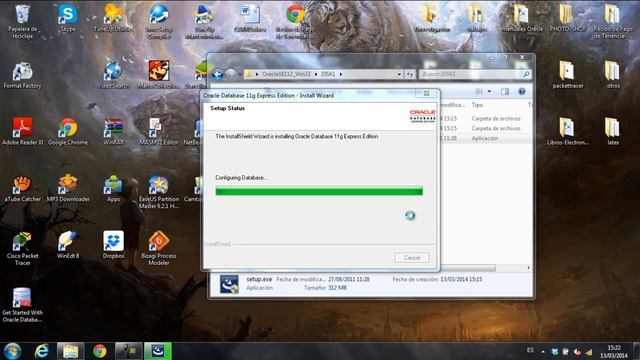Click DISK1 in the Explorer breadcrumb
The image size is (640, 360).
(328, 74)
